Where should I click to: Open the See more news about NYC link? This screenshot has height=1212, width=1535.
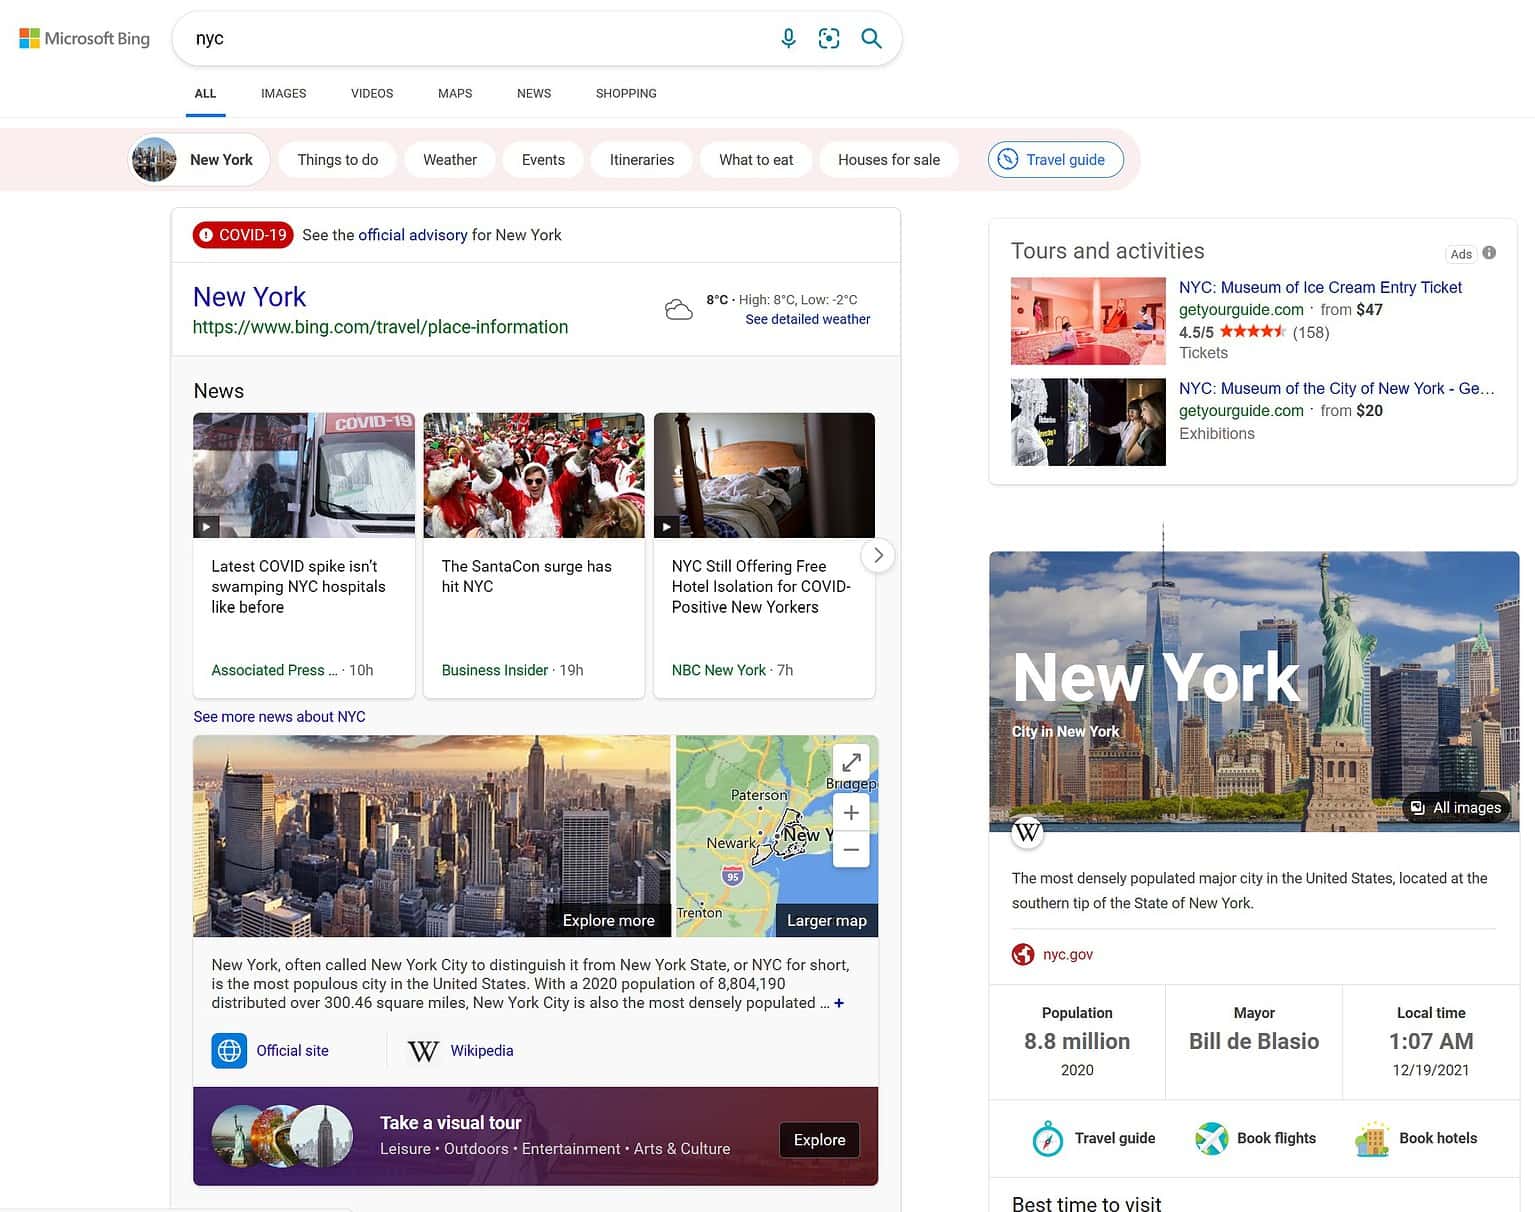pos(279,716)
